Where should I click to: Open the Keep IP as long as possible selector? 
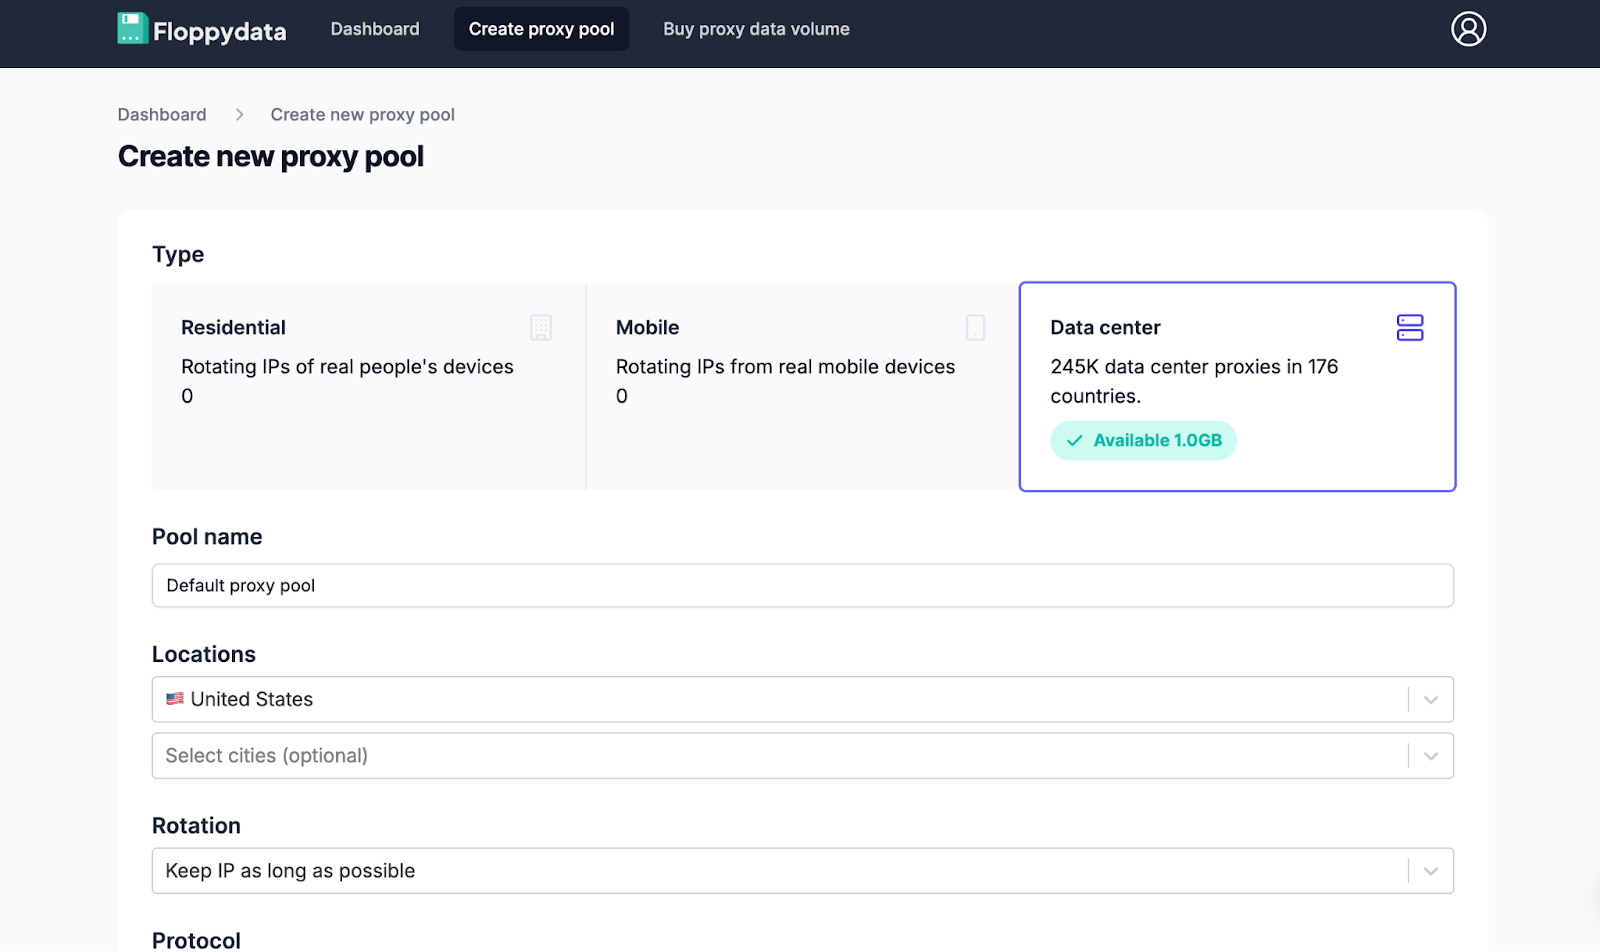click(x=803, y=871)
